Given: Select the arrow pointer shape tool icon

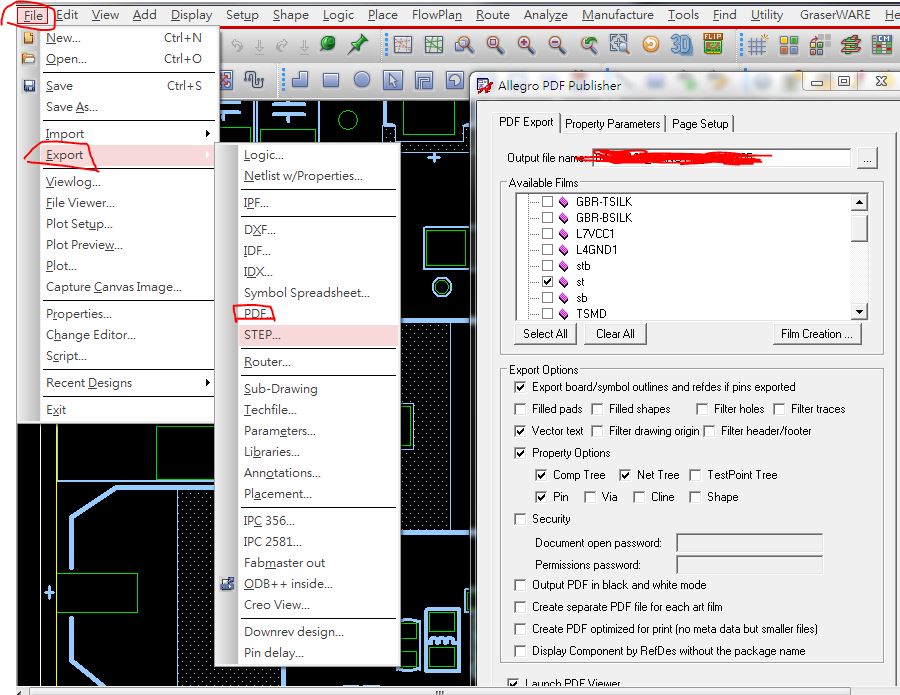Looking at the screenshot, I should click(x=393, y=81).
